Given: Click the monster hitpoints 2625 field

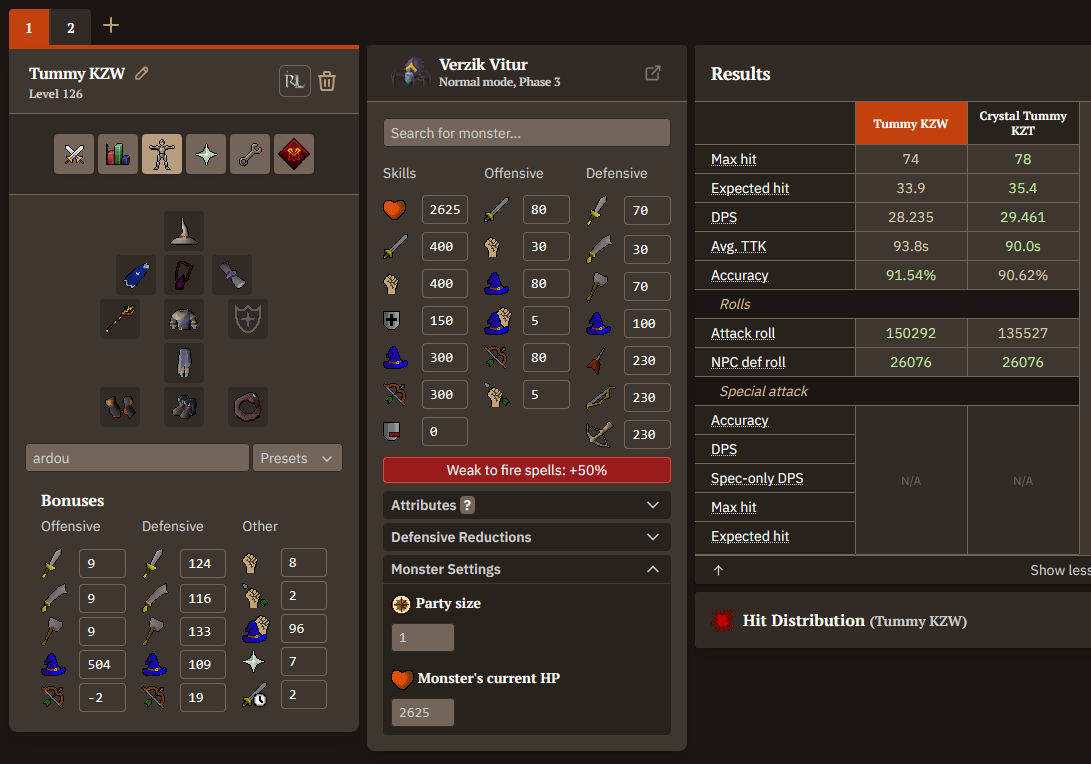Looking at the screenshot, I should click(445, 209).
